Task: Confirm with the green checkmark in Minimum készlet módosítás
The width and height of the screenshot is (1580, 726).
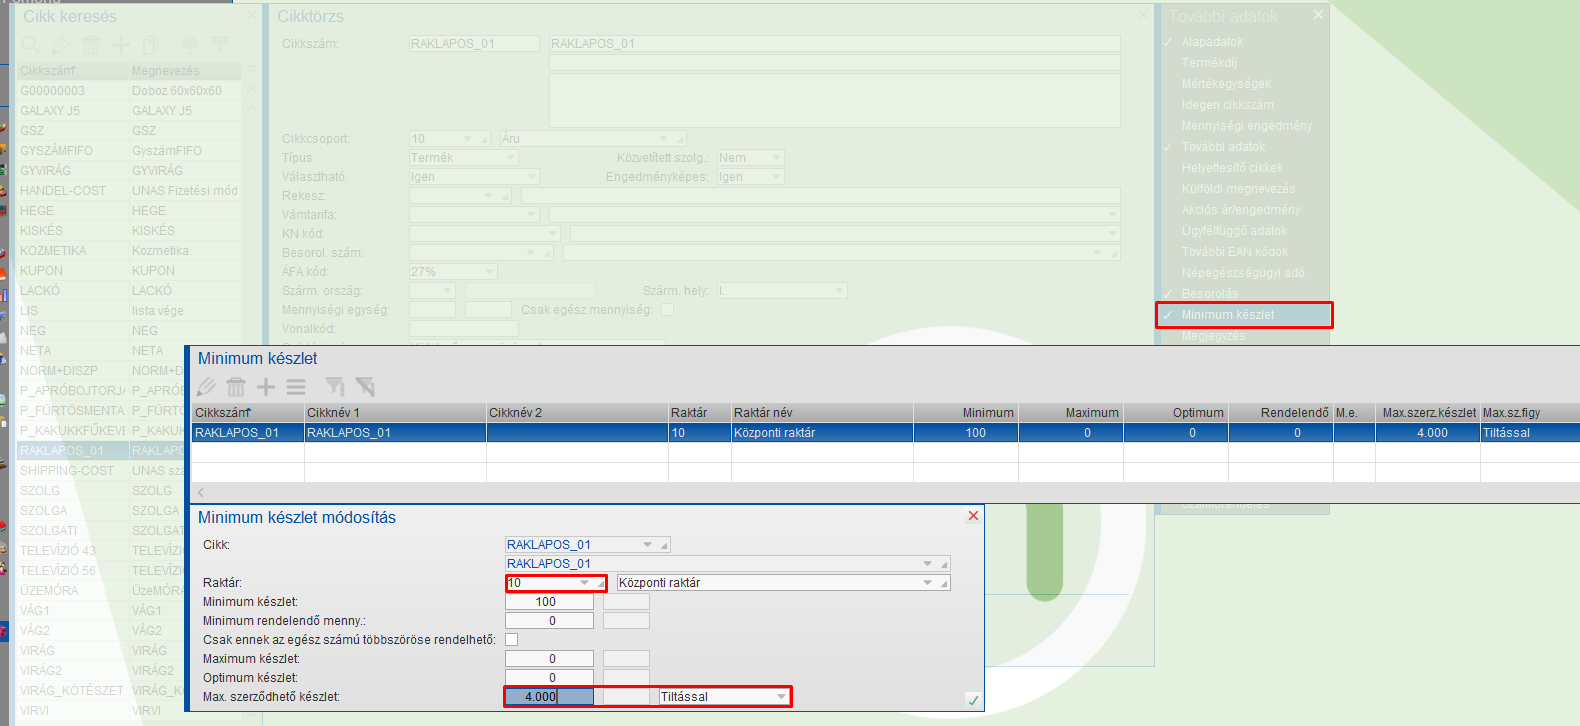Action: [x=973, y=700]
